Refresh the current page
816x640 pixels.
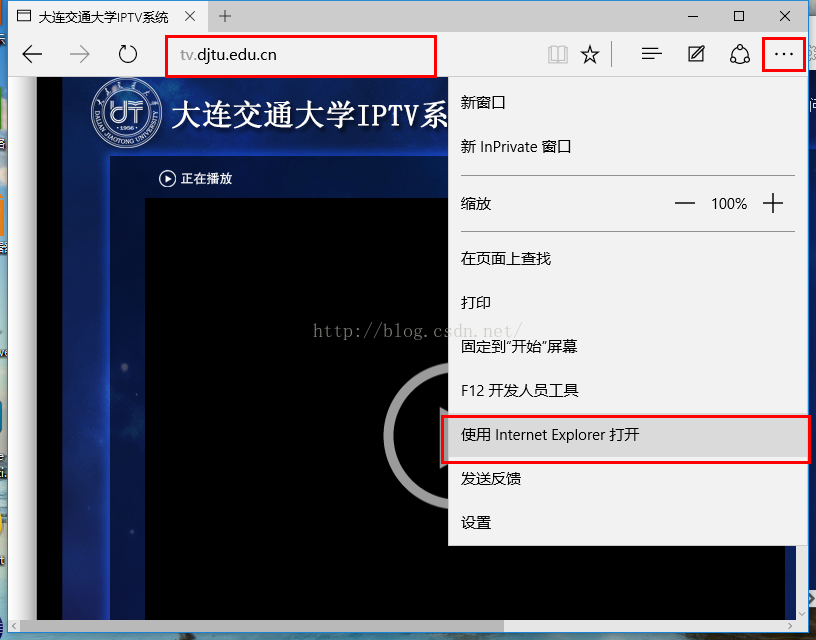(128, 54)
